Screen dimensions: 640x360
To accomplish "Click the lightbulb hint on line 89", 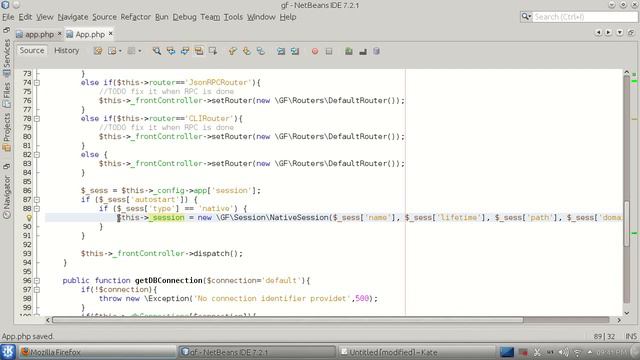I will (x=29, y=218).
